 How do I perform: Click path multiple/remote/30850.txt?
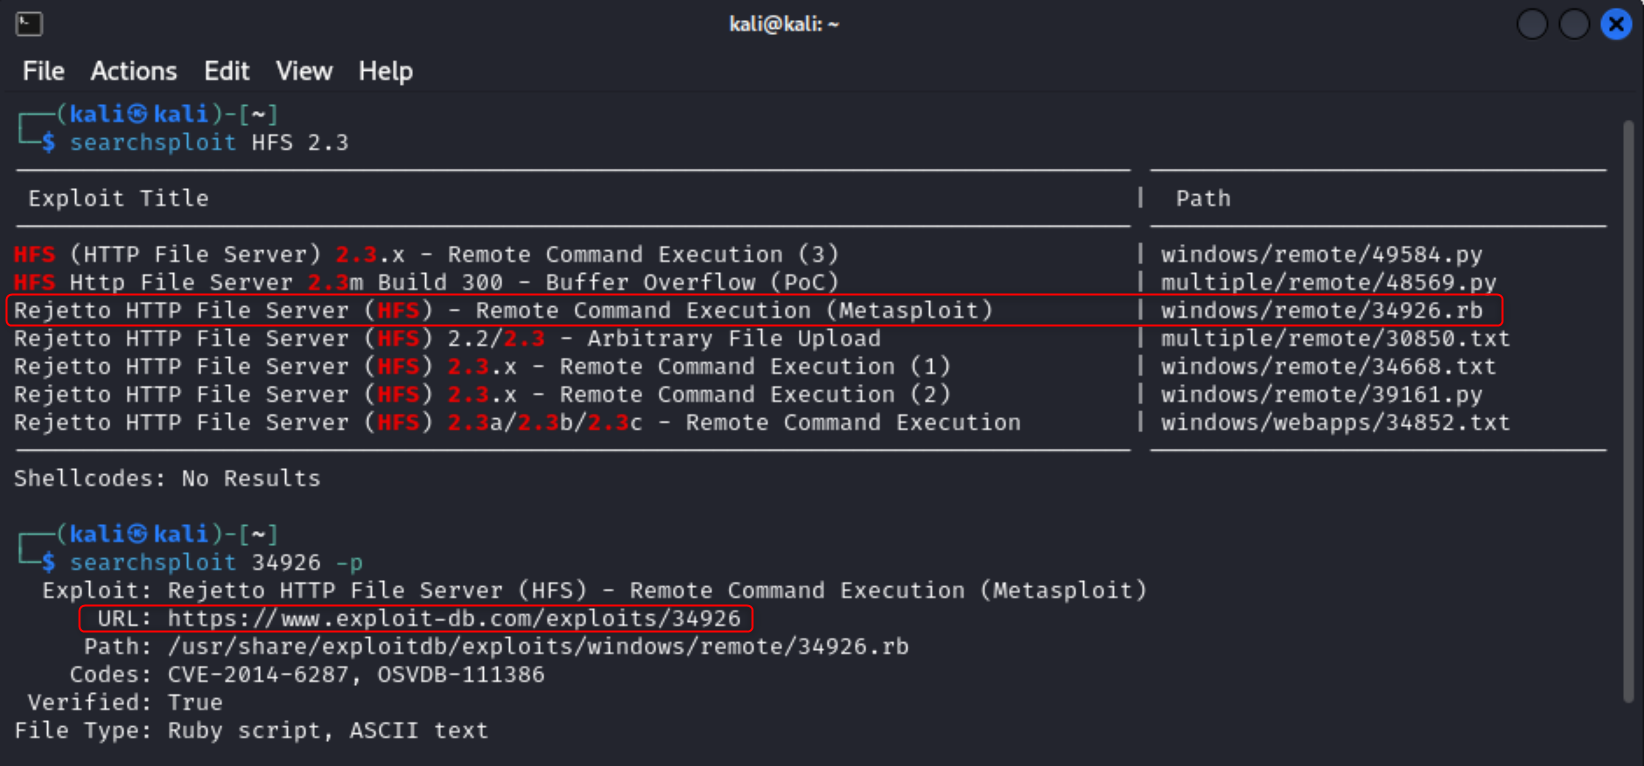1335,339
